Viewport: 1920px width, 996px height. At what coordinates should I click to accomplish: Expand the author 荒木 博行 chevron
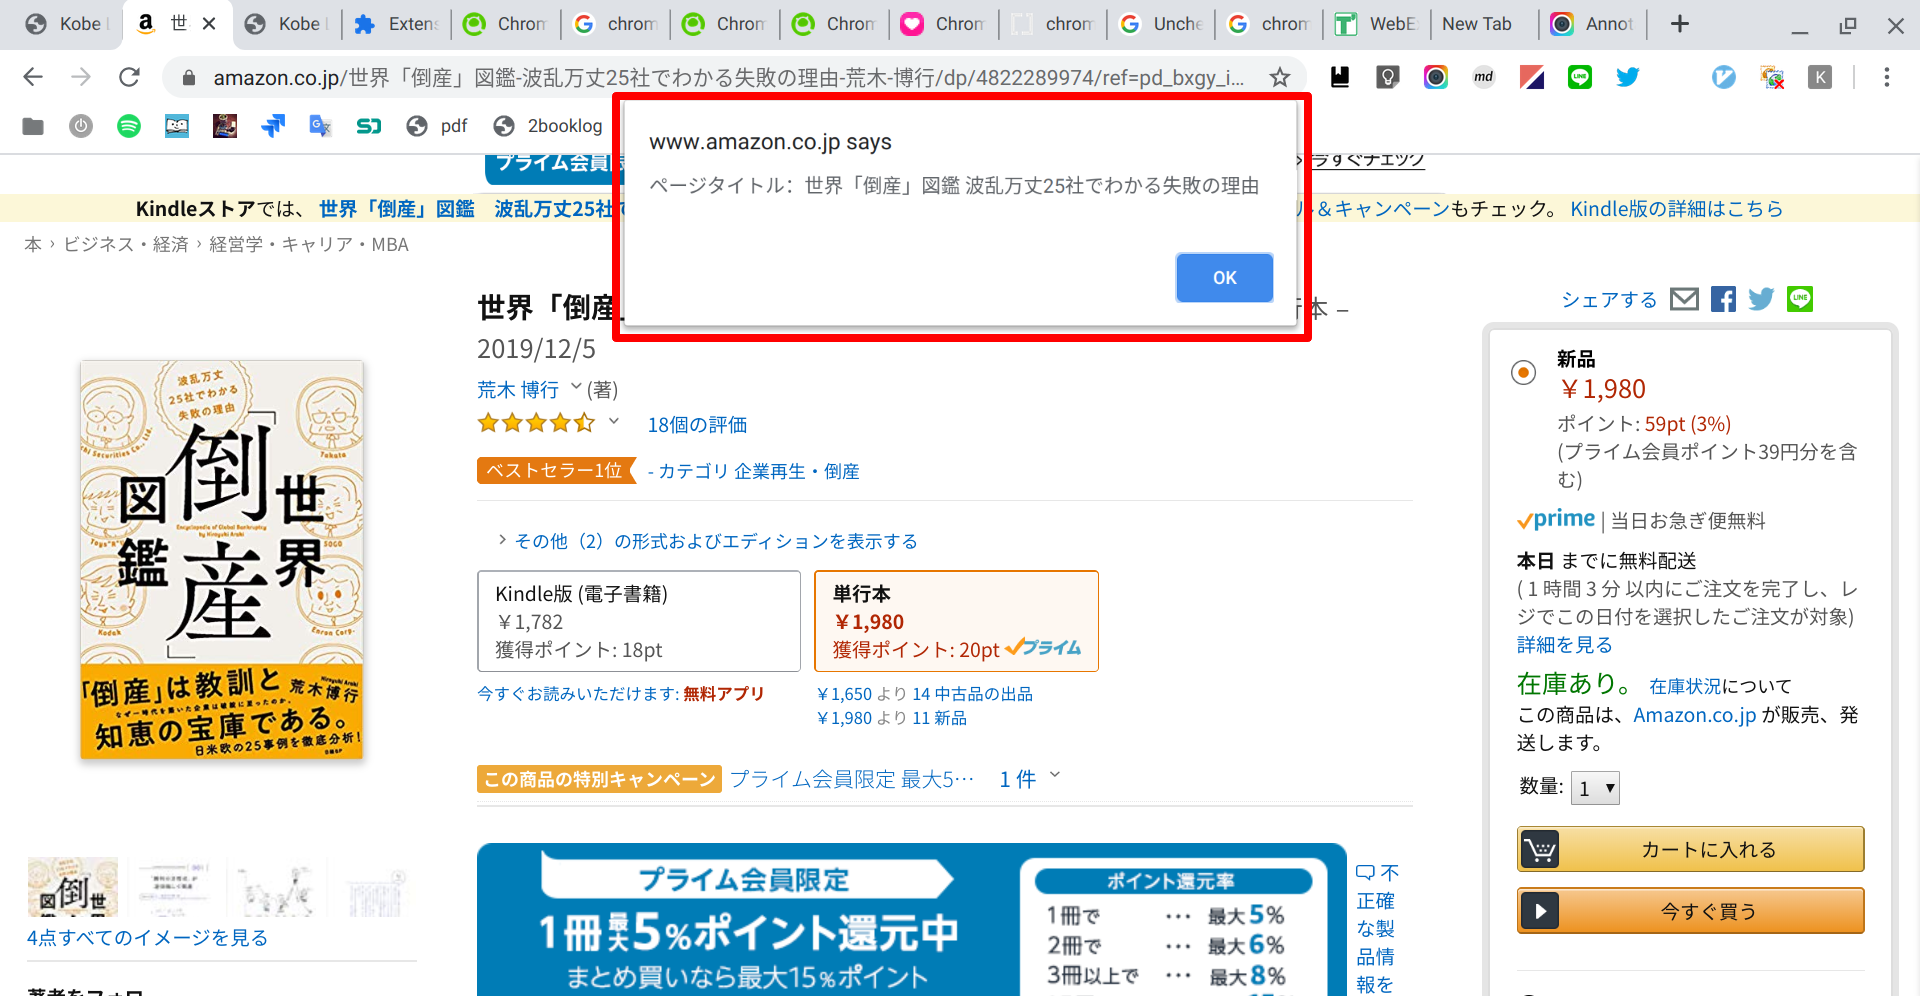click(x=576, y=387)
